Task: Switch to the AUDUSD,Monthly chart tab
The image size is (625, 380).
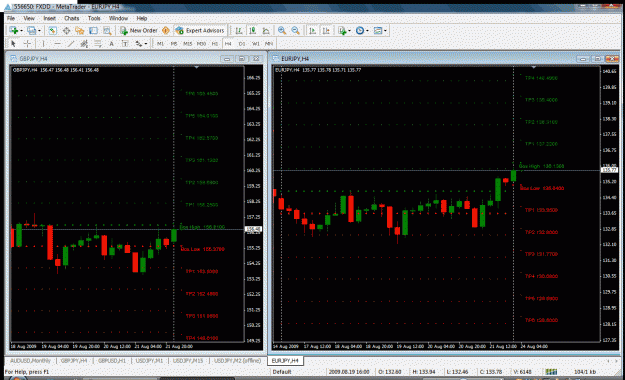Action: [30, 361]
